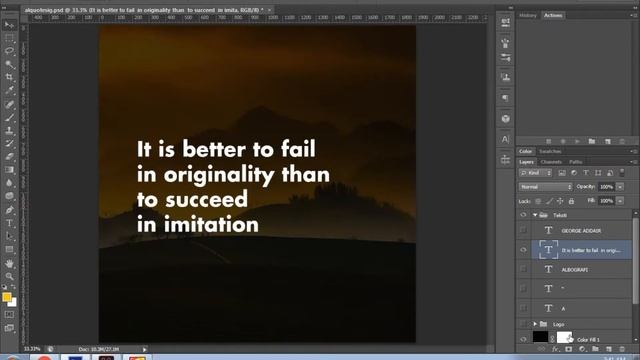Select the Hand tool
Screen dimensions: 640x360
9,264
